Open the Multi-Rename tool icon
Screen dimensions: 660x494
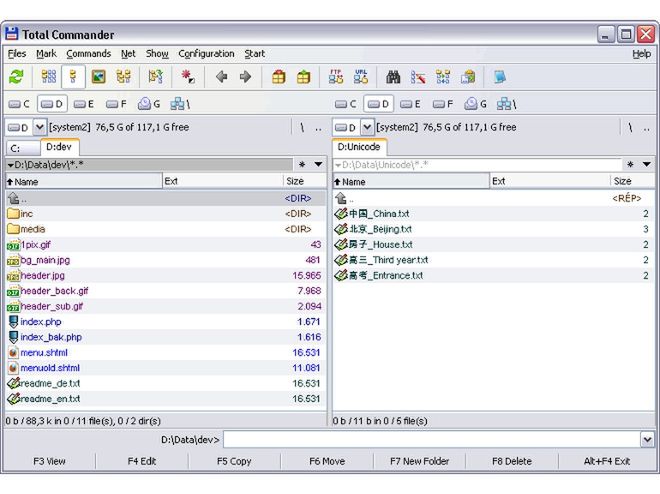click(x=418, y=77)
